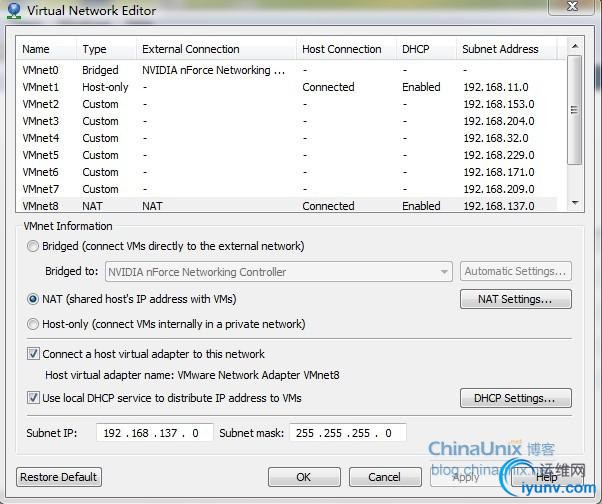Click the network list scrollbar thumb
The image size is (602, 504).
(574, 110)
